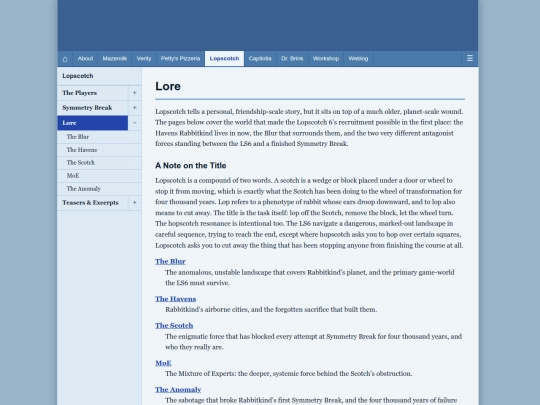This screenshot has width=540, height=405.
Task: Open The Anomaly in sidebar submenu
Action: point(100,189)
